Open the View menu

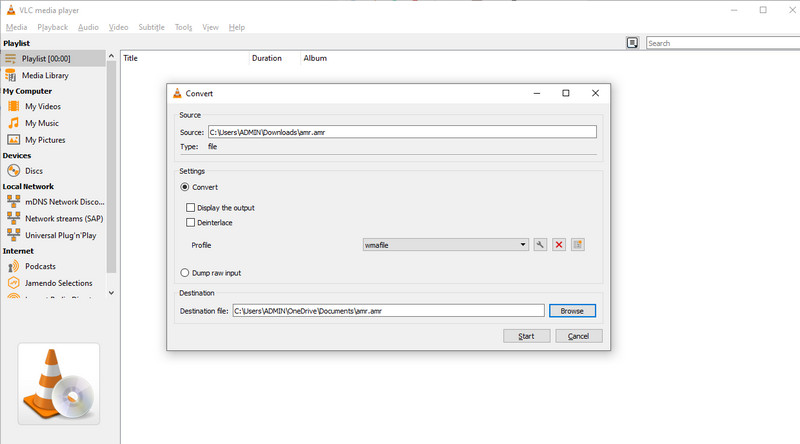(210, 27)
